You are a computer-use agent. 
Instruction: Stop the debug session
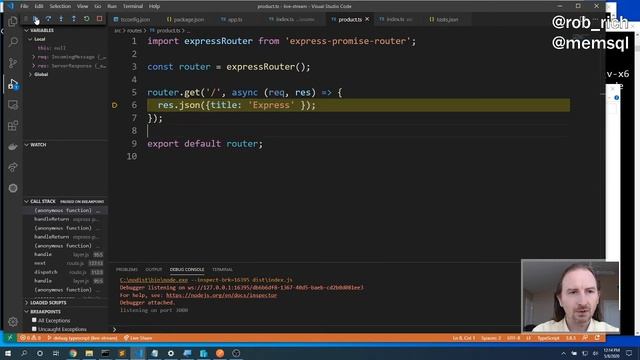tap(99, 19)
